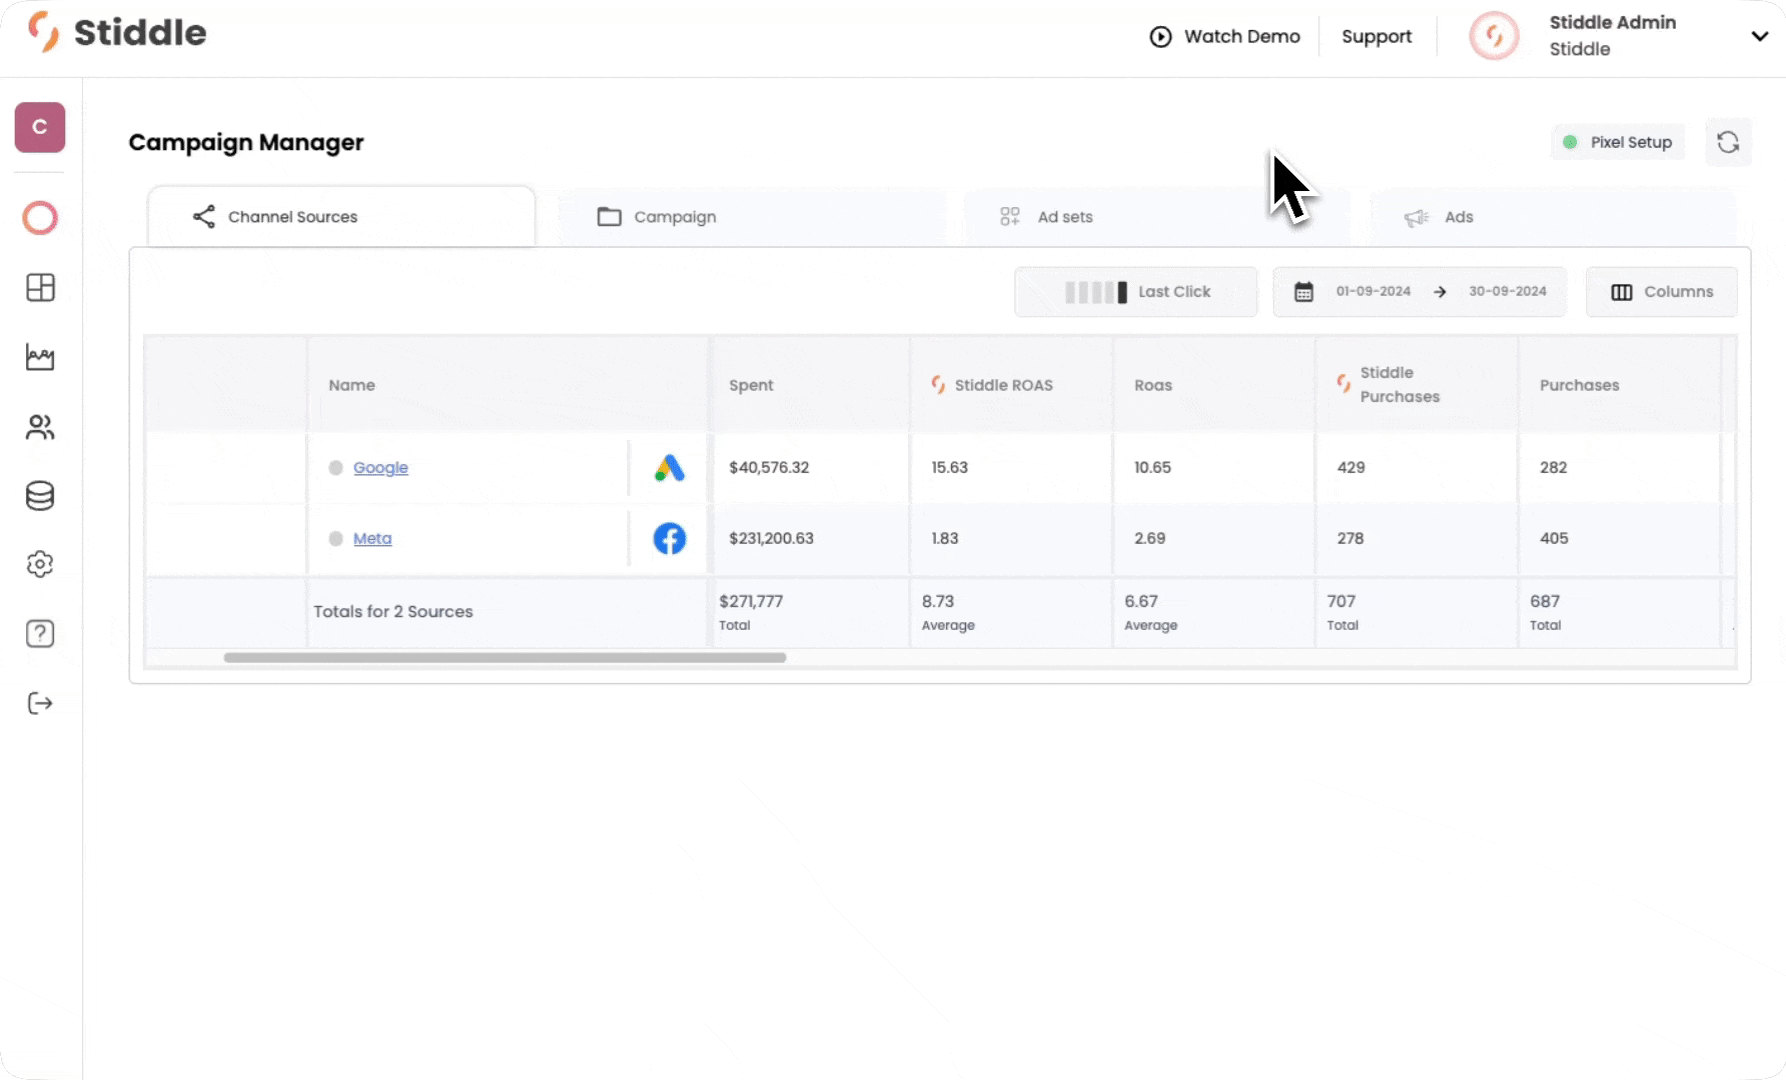
Task: Click the Stiddle Admin profile avatar
Action: pos(1494,36)
